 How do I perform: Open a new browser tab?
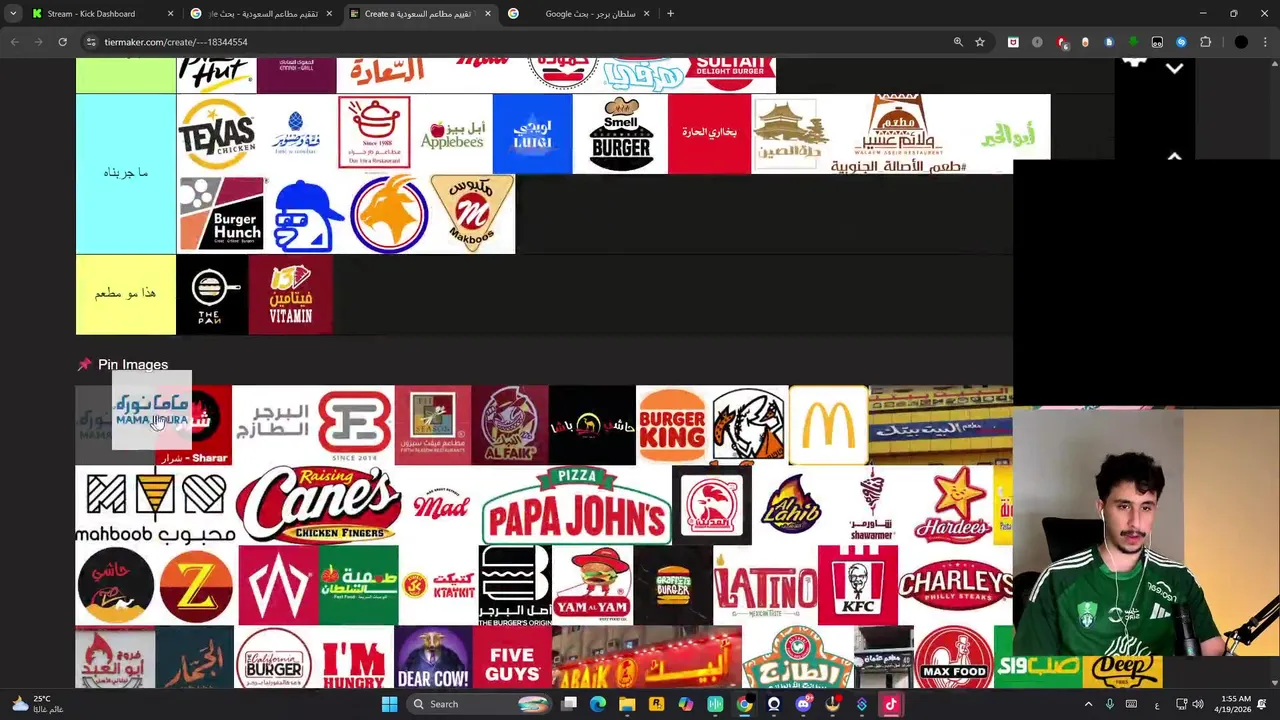(670, 14)
